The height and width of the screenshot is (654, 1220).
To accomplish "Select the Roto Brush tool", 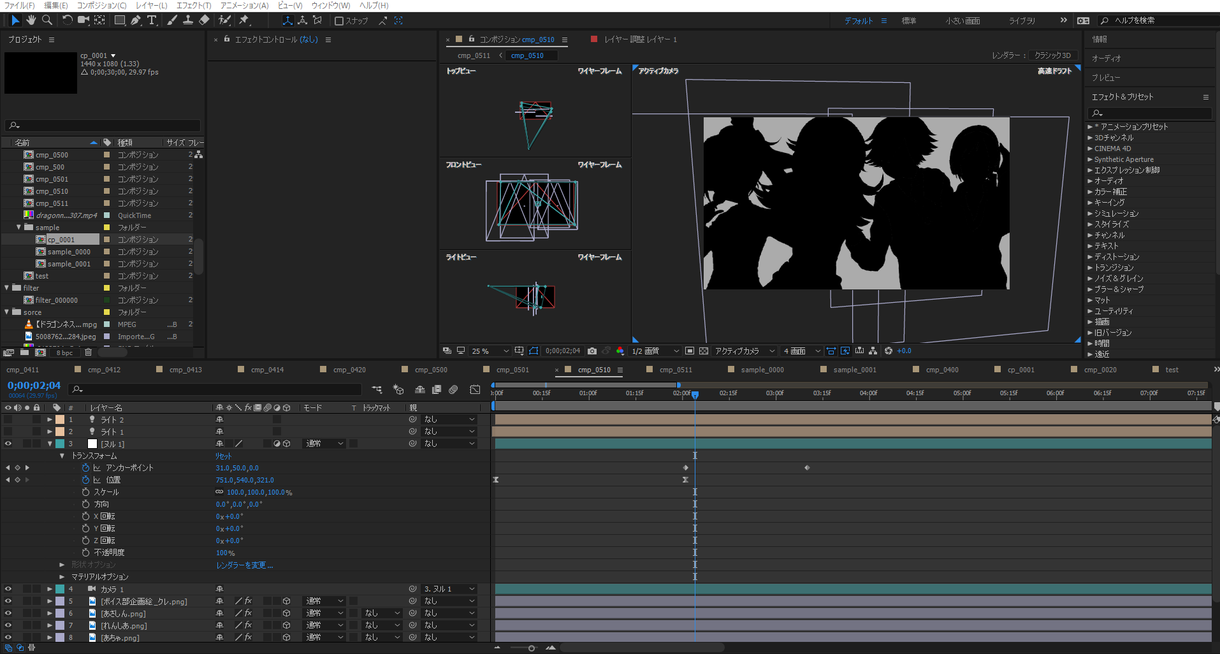I will 225,20.
